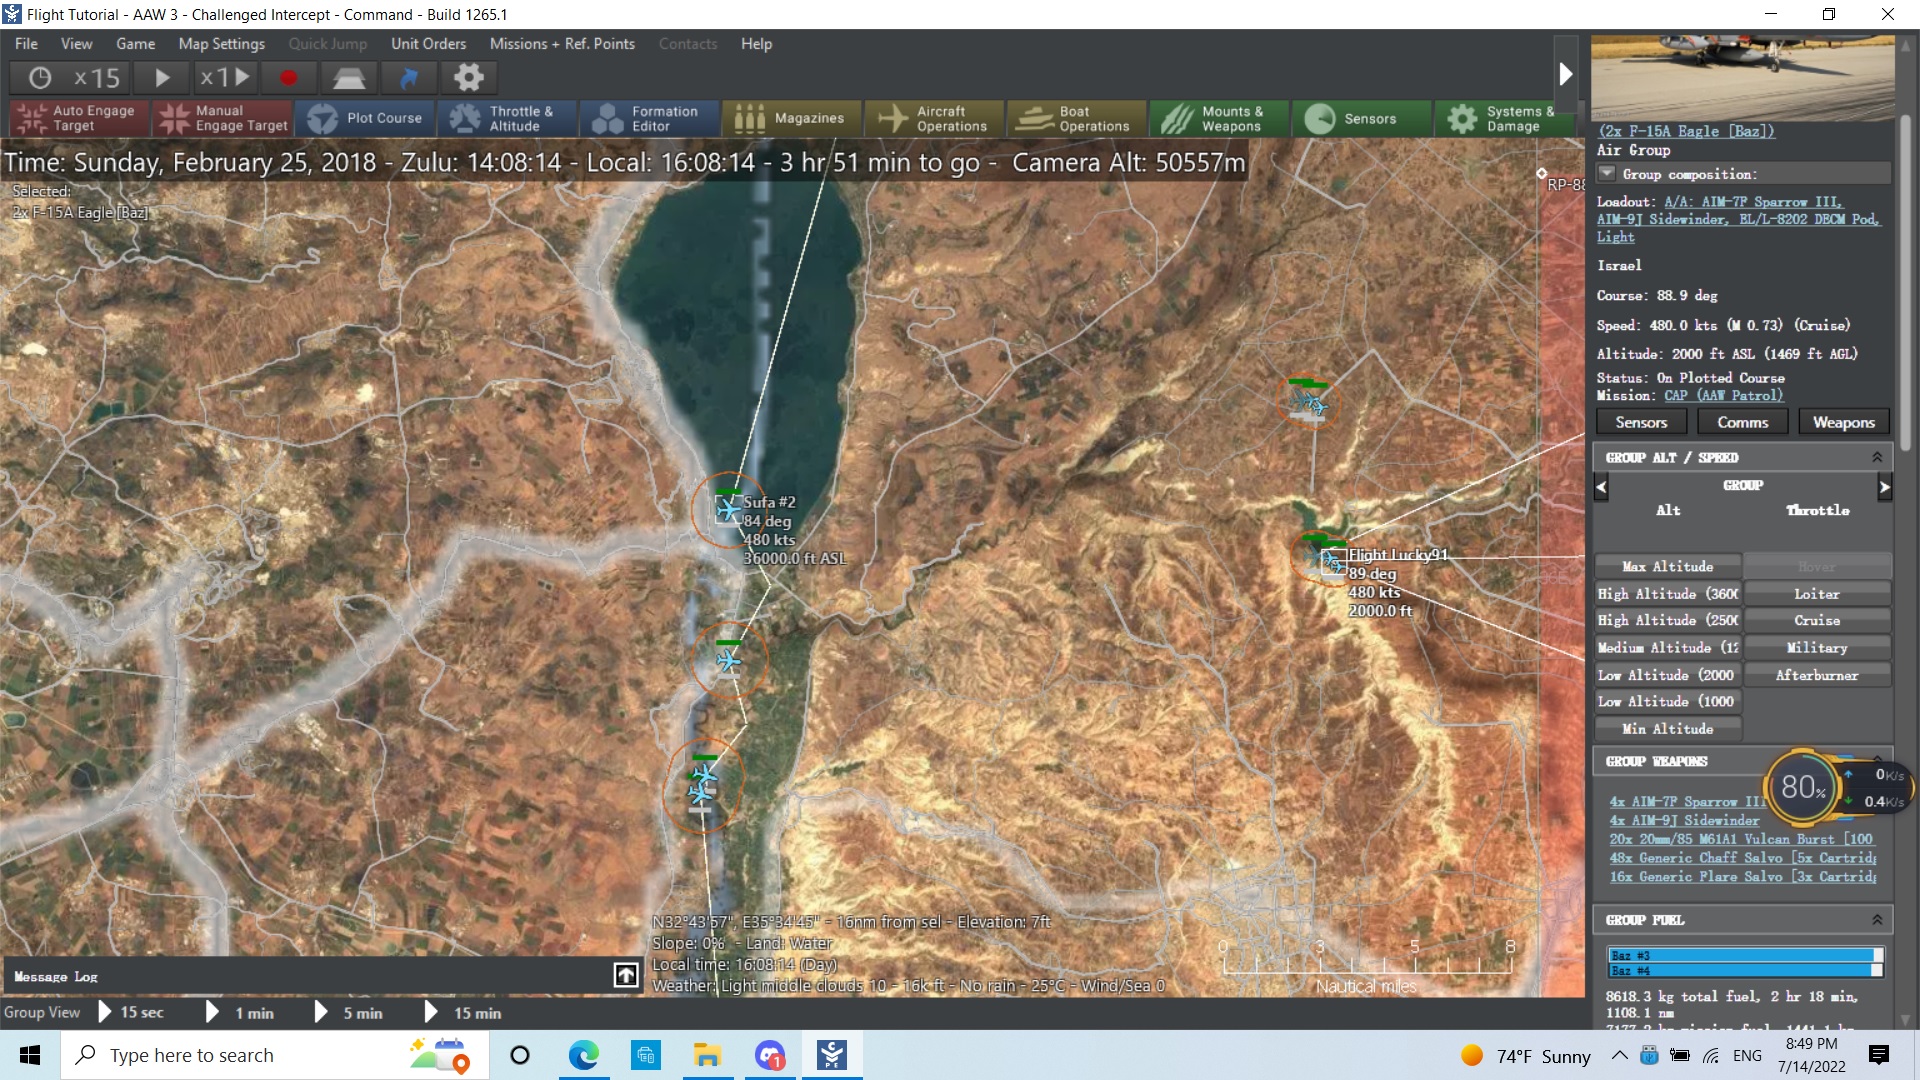Open Missions + Ref. Points menu
The width and height of the screenshot is (1920, 1080).
click(x=562, y=44)
